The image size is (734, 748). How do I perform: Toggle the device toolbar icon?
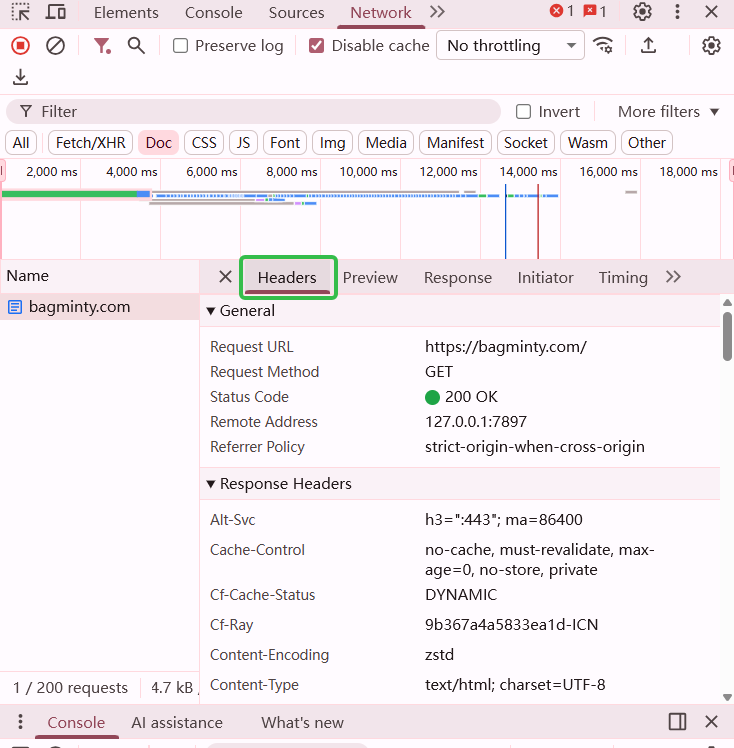click(56, 12)
